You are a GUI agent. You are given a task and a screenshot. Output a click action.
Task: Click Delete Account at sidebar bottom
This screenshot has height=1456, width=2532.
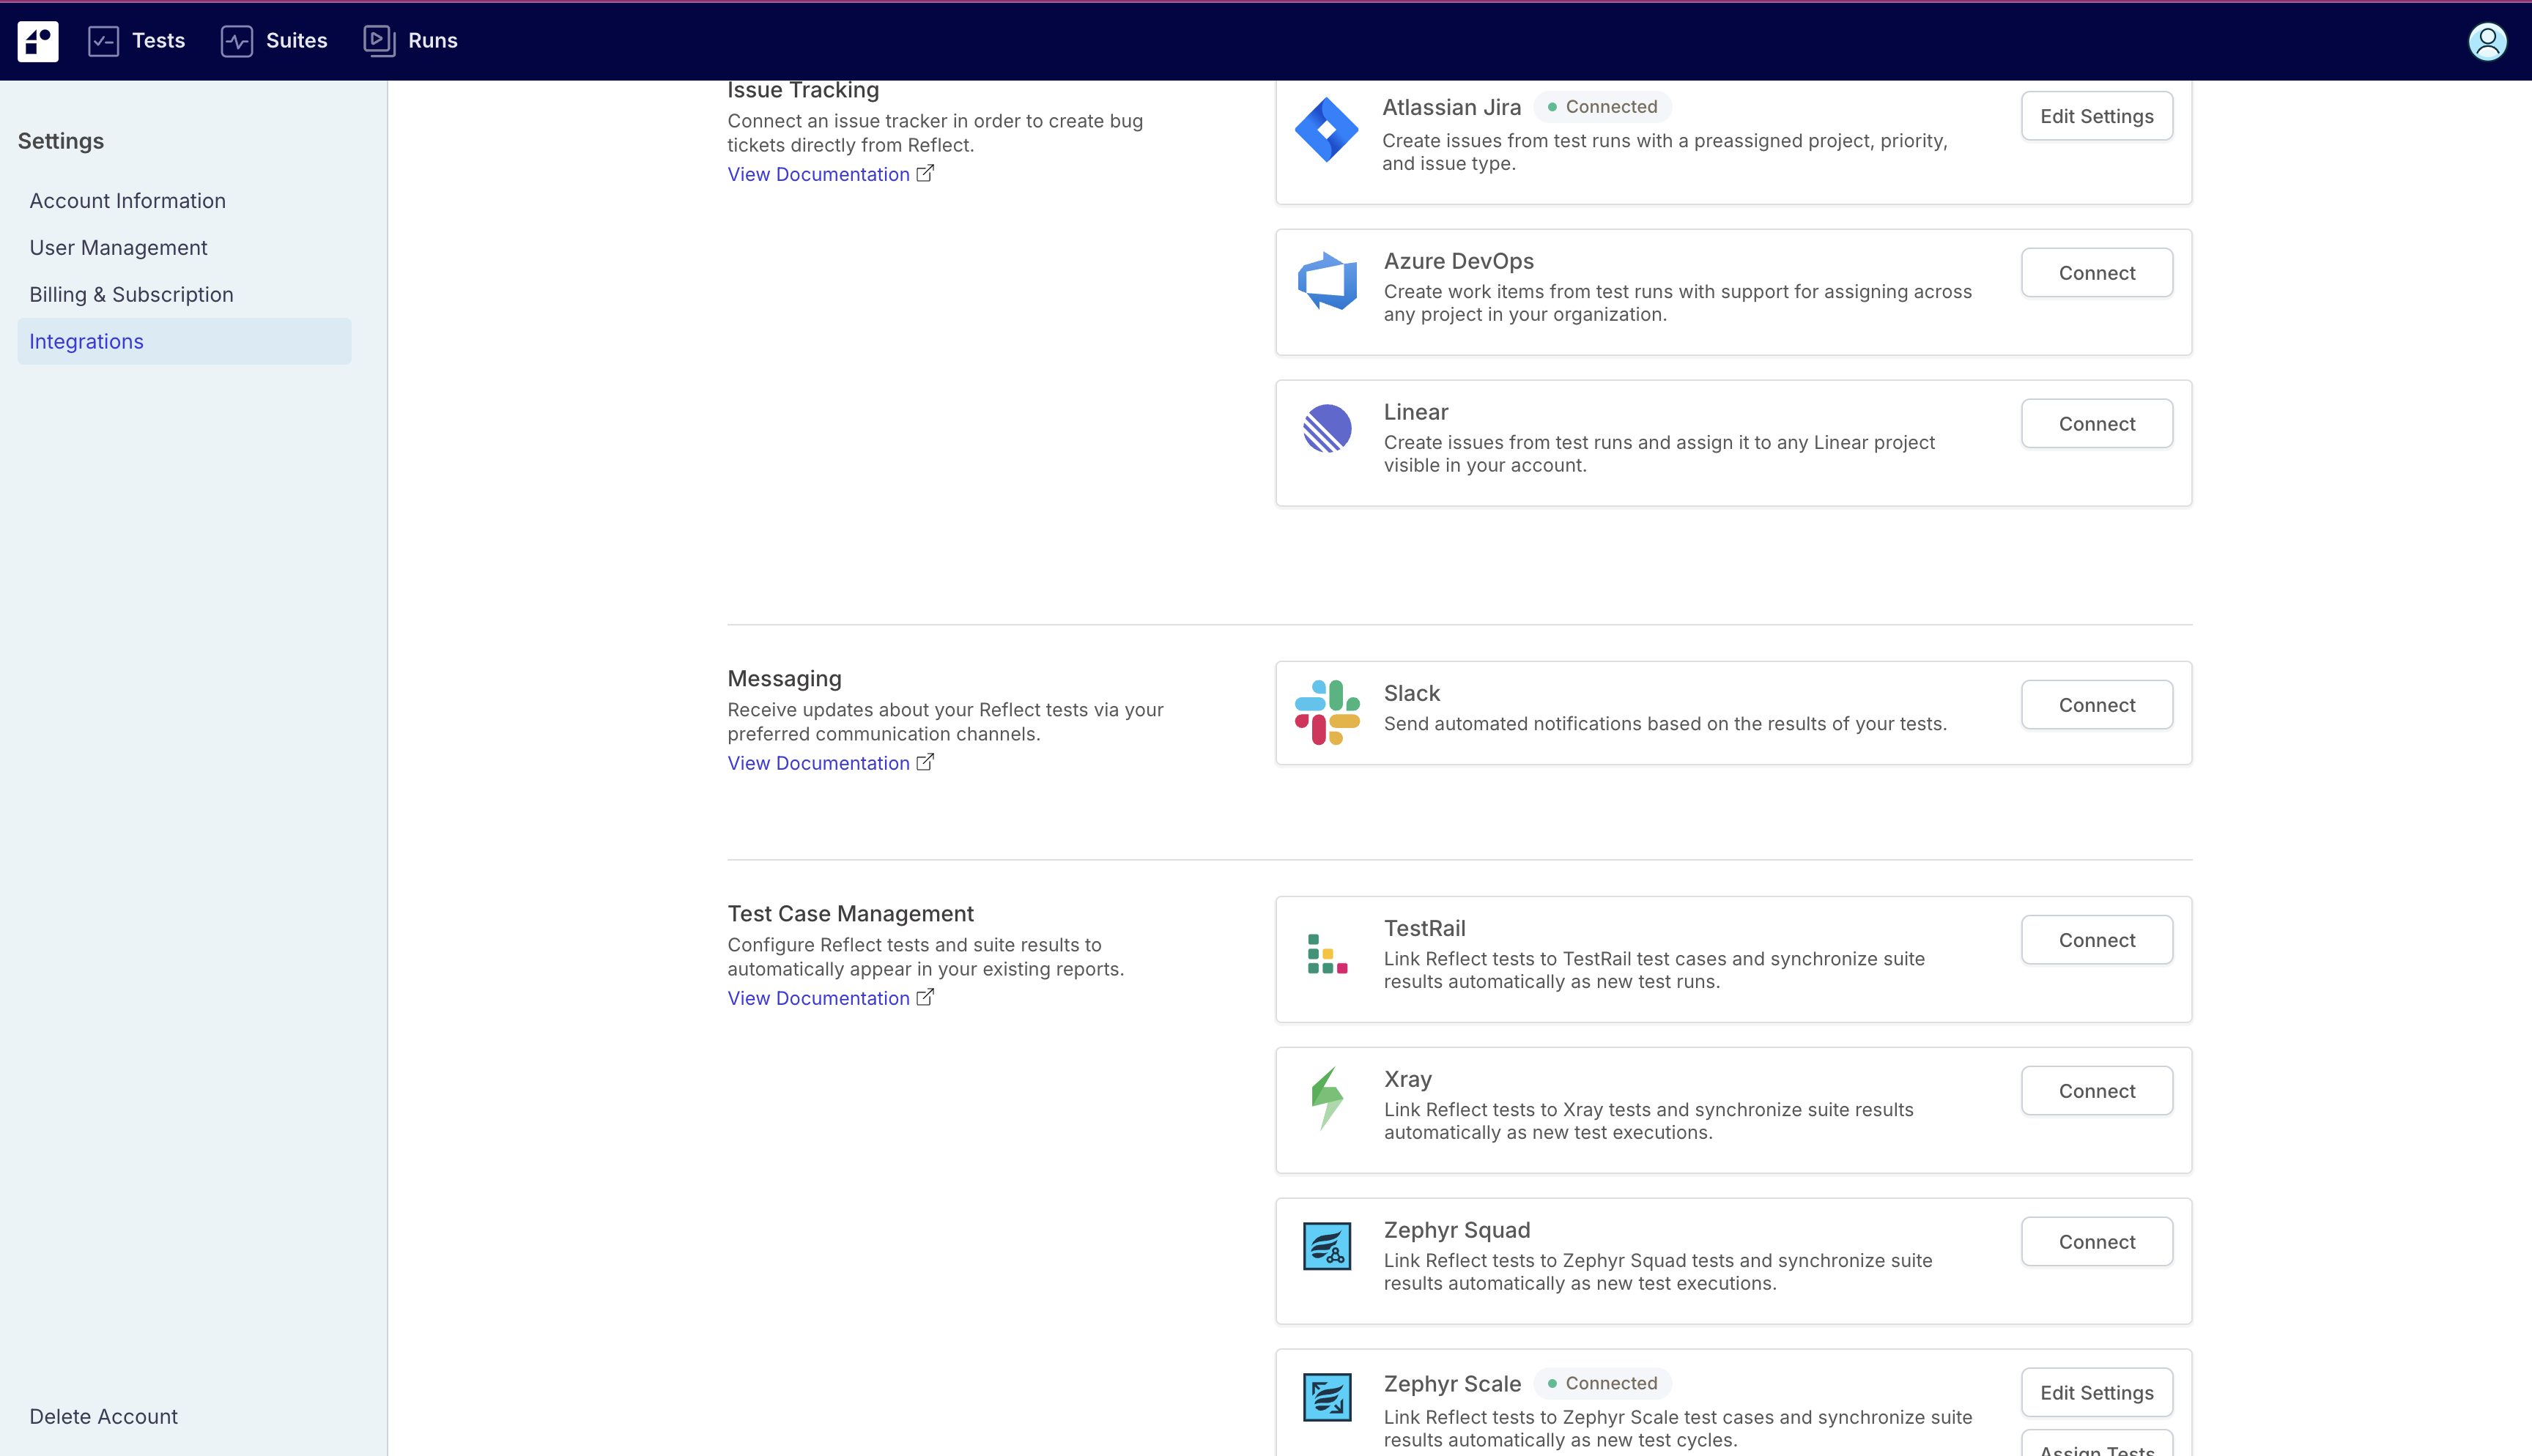click(103, 1416)
